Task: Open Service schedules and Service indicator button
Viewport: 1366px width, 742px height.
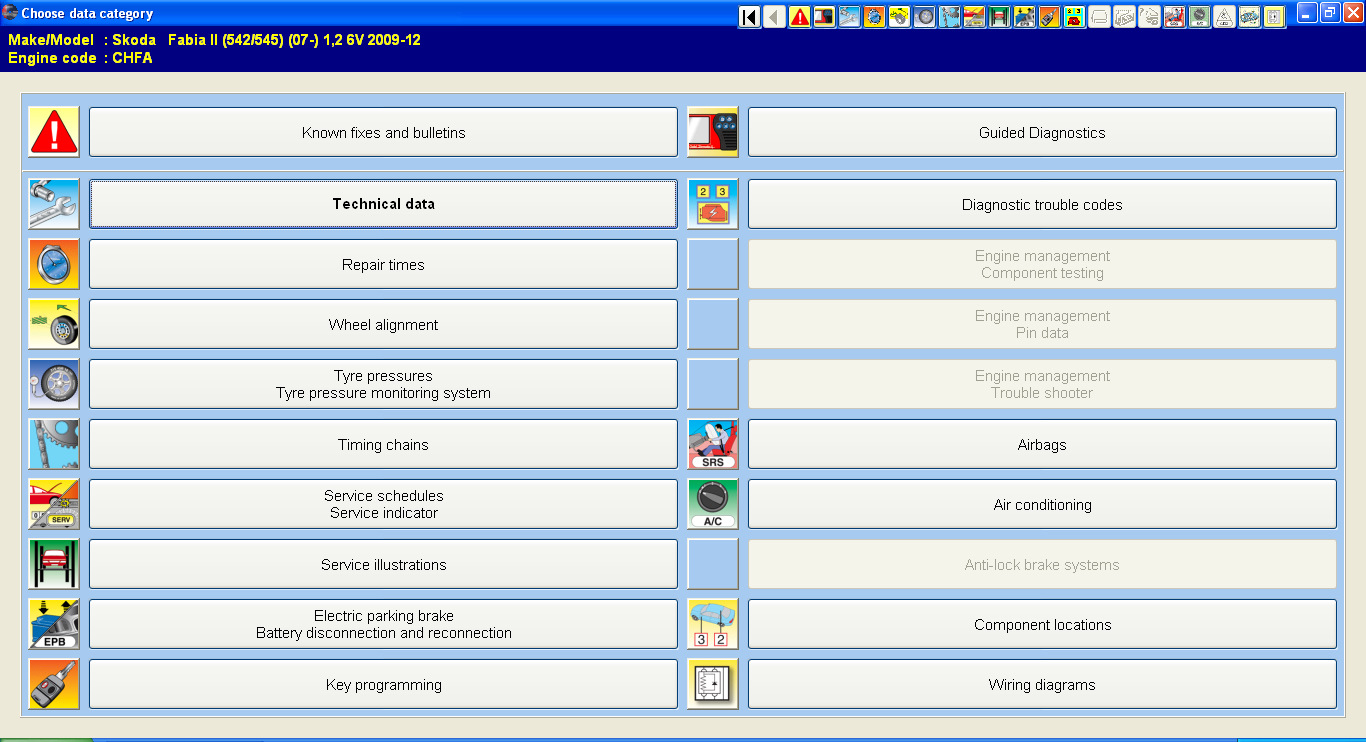Action: point(383,504)
